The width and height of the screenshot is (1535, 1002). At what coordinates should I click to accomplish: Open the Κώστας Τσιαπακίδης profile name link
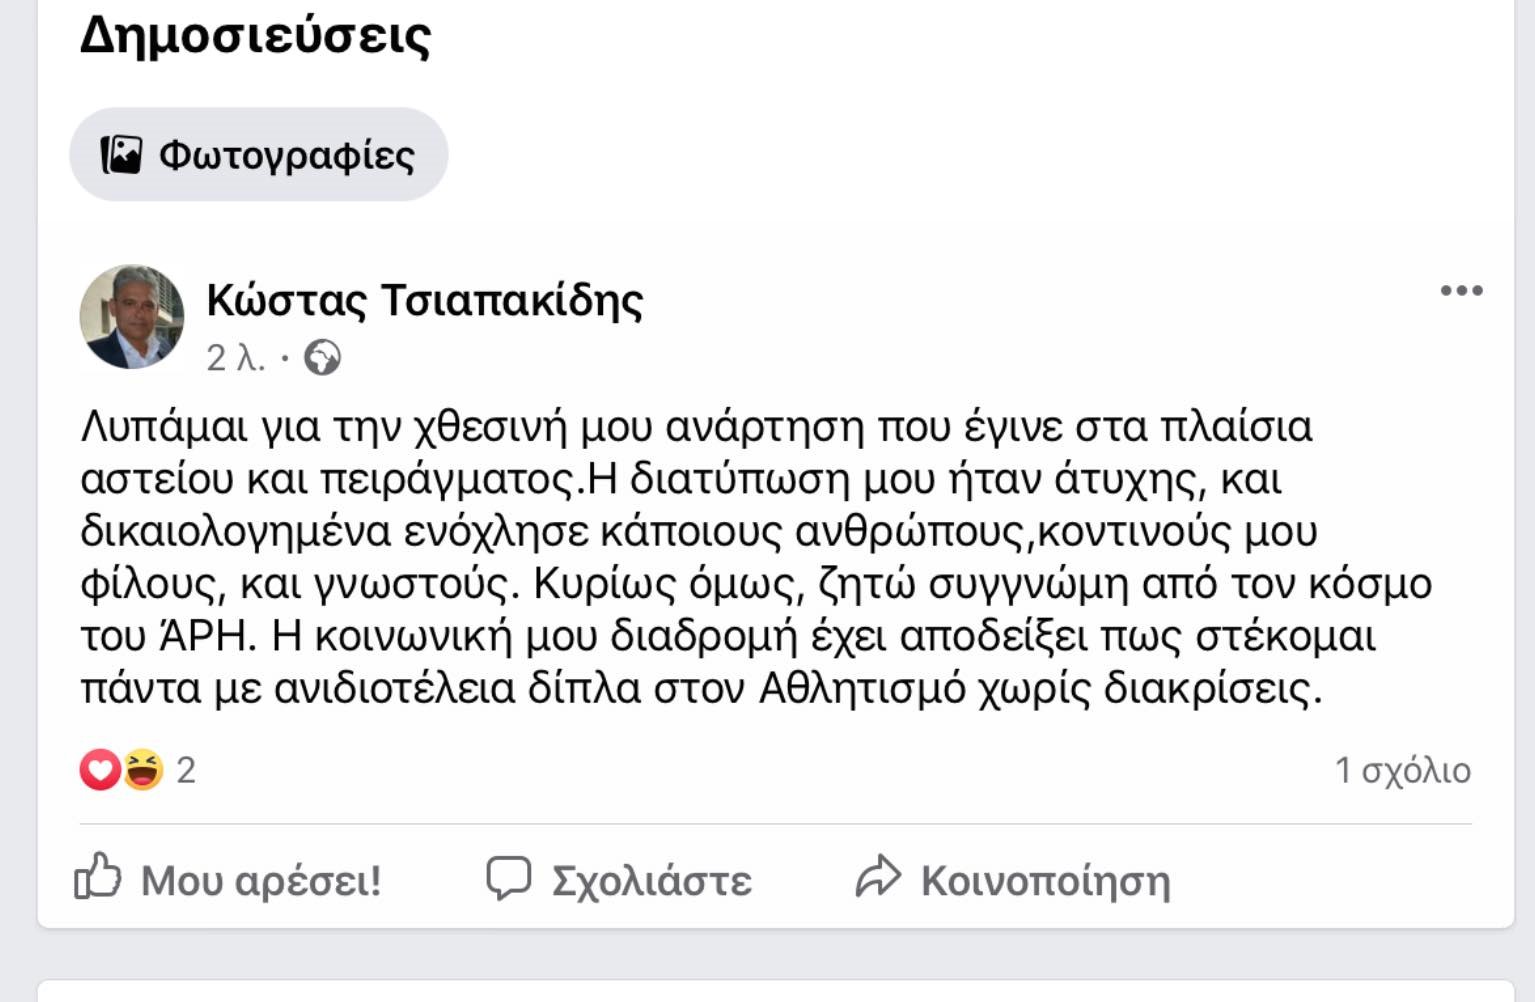[424, 300]
